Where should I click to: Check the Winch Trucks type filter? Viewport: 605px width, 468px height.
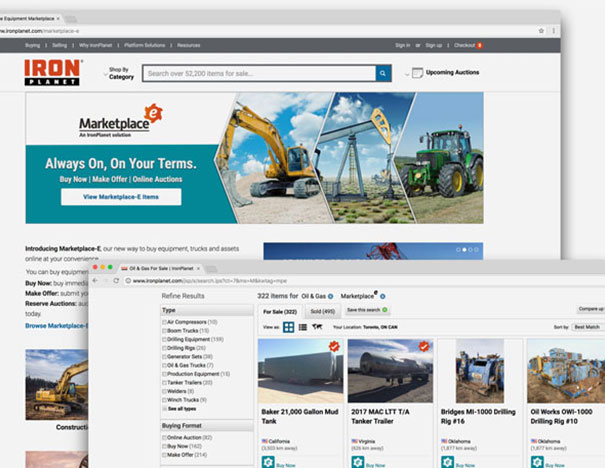164,400
